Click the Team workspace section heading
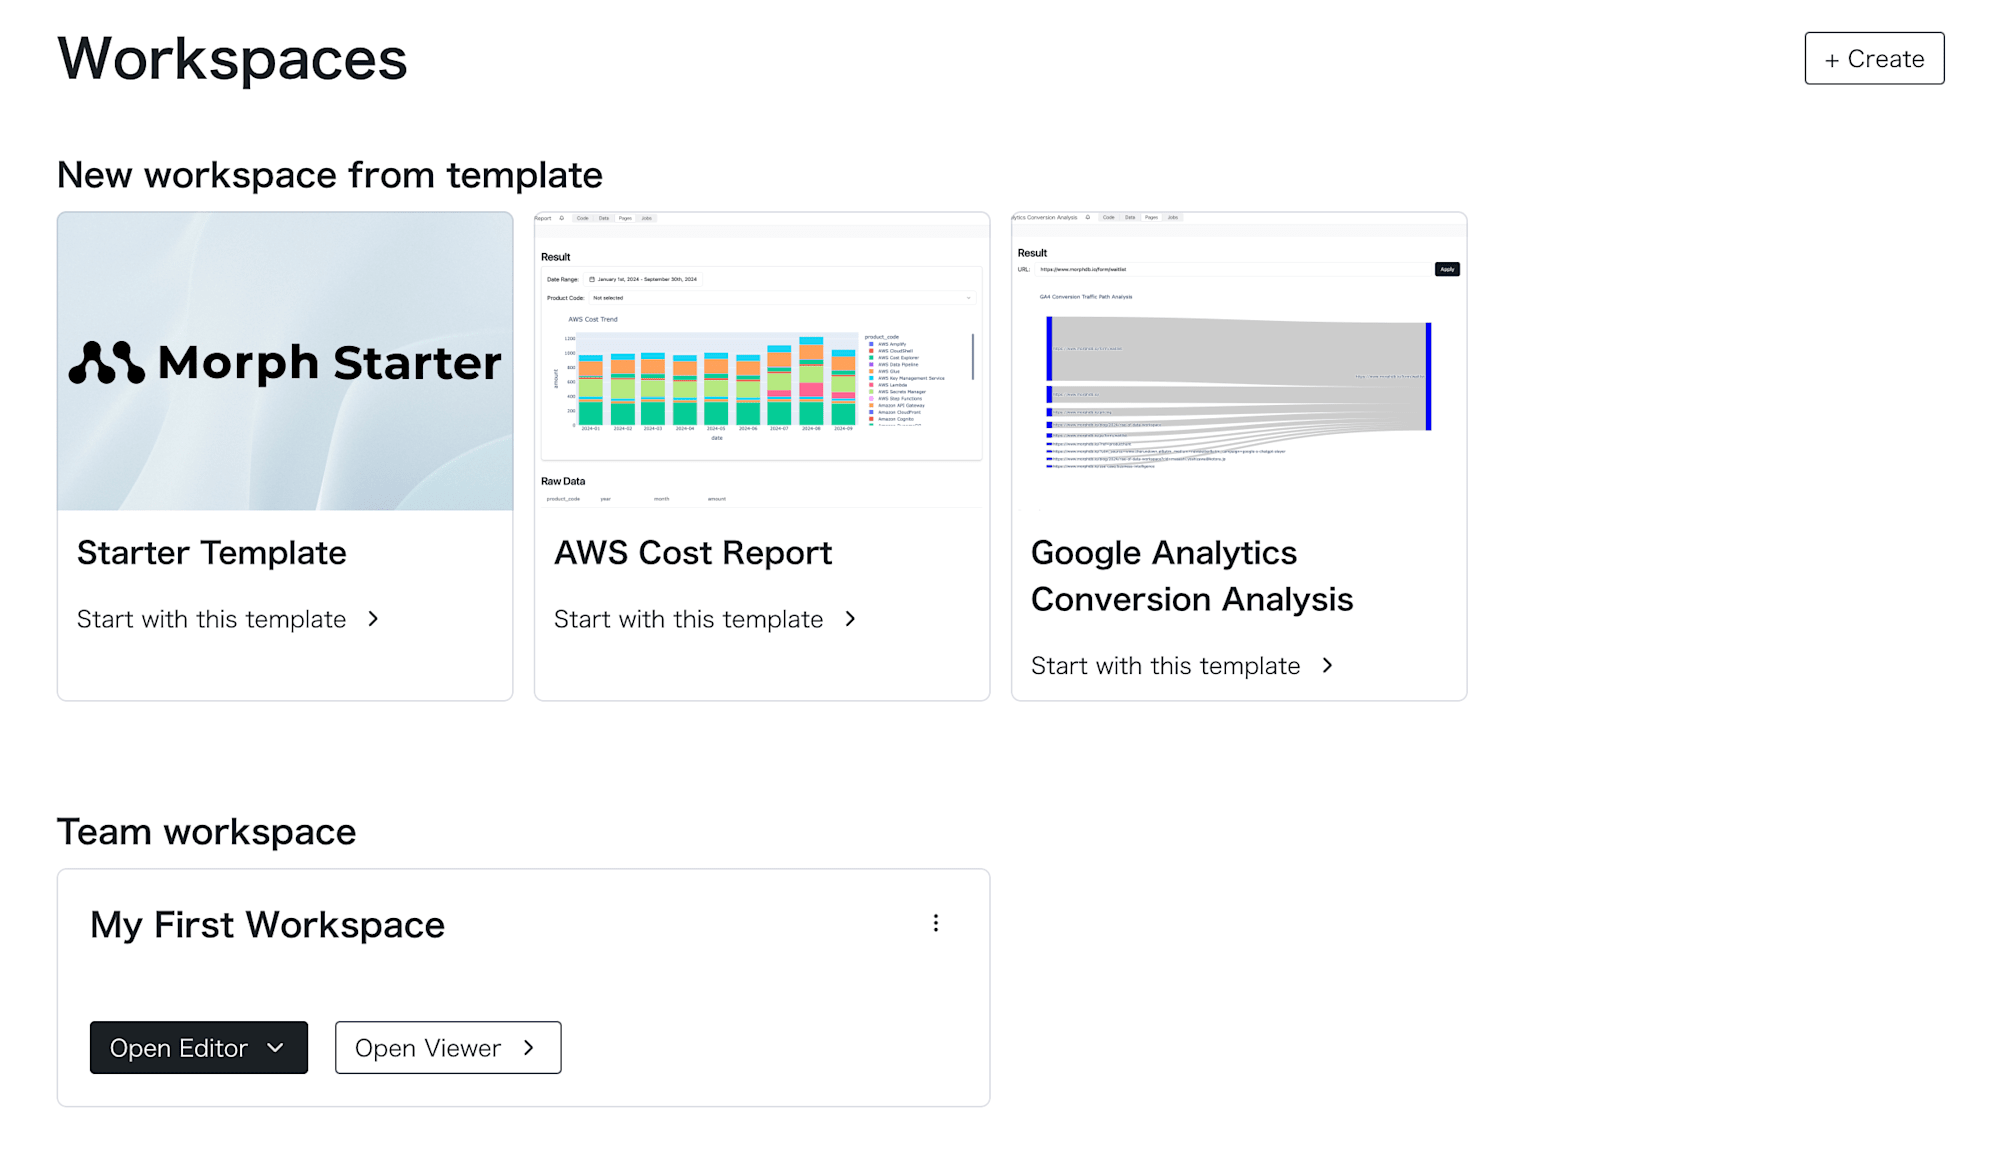This screenshot has height=1149, width=2000. tap(206, 832)
